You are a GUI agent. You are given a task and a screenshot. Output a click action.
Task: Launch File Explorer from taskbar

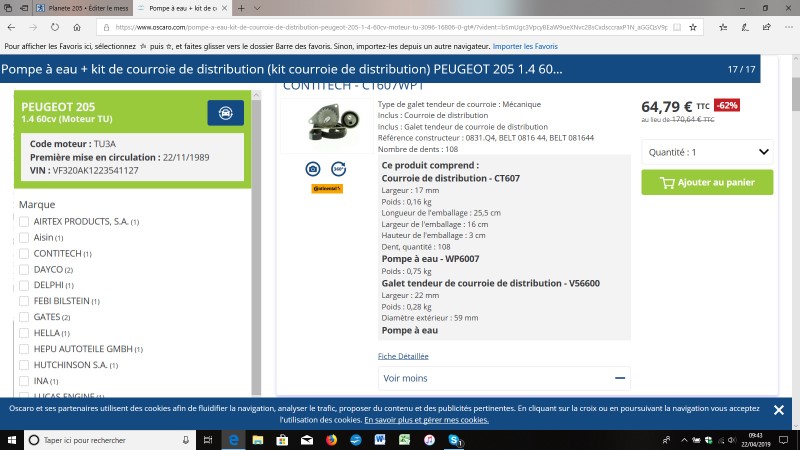click(258, 440)
